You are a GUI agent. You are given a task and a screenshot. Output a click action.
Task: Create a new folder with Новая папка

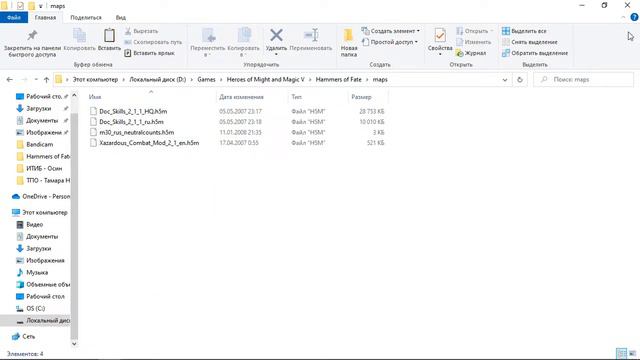(349, 42)
